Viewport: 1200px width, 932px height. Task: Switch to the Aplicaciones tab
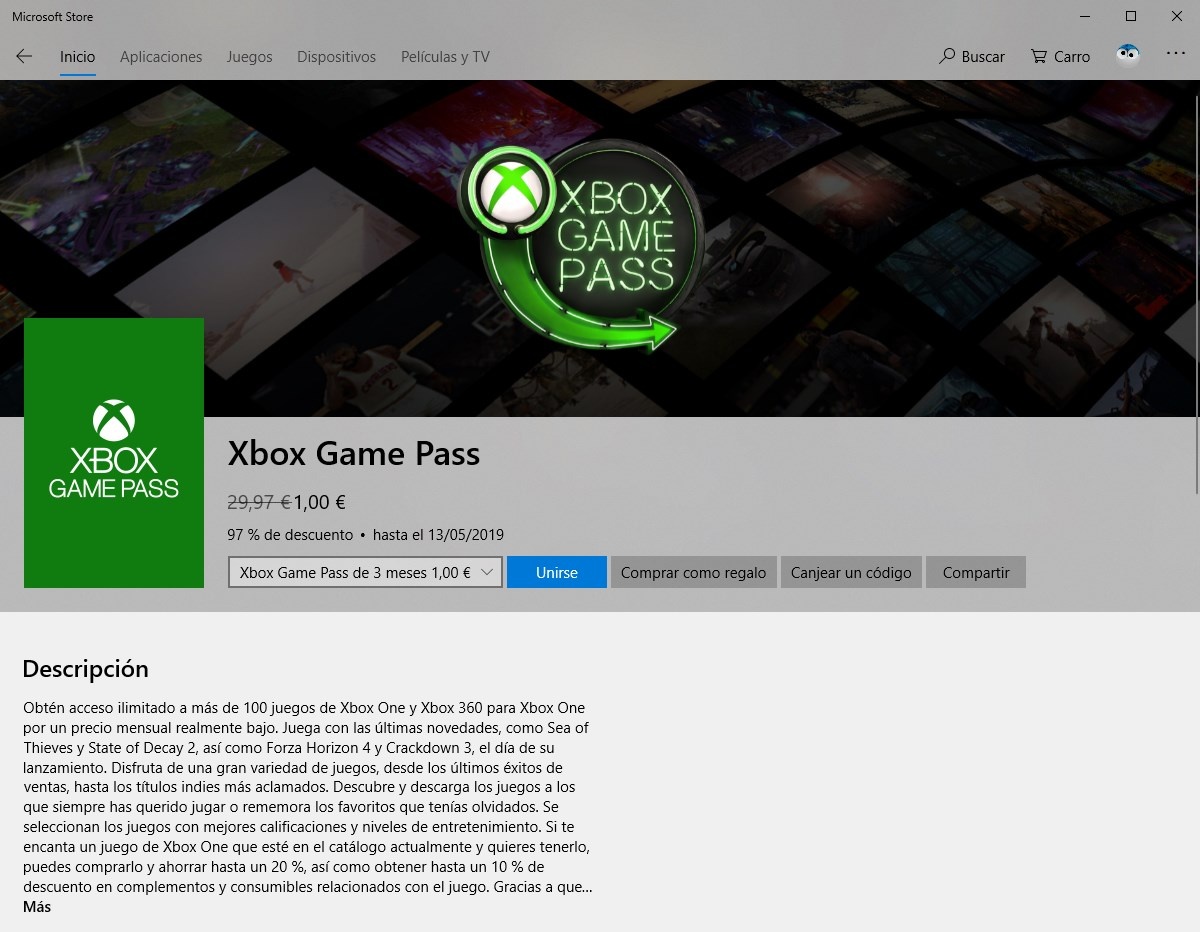pyautogui.click(x=161, y=56)
